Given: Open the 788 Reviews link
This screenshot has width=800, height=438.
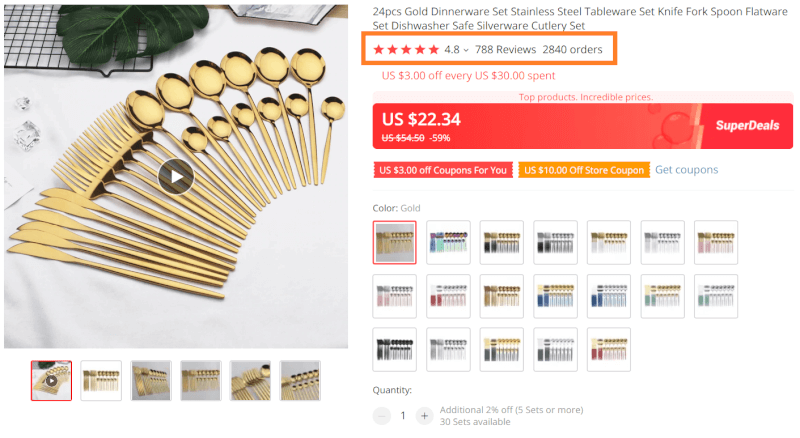Looking at the screenshot, I should pos(505,50).
